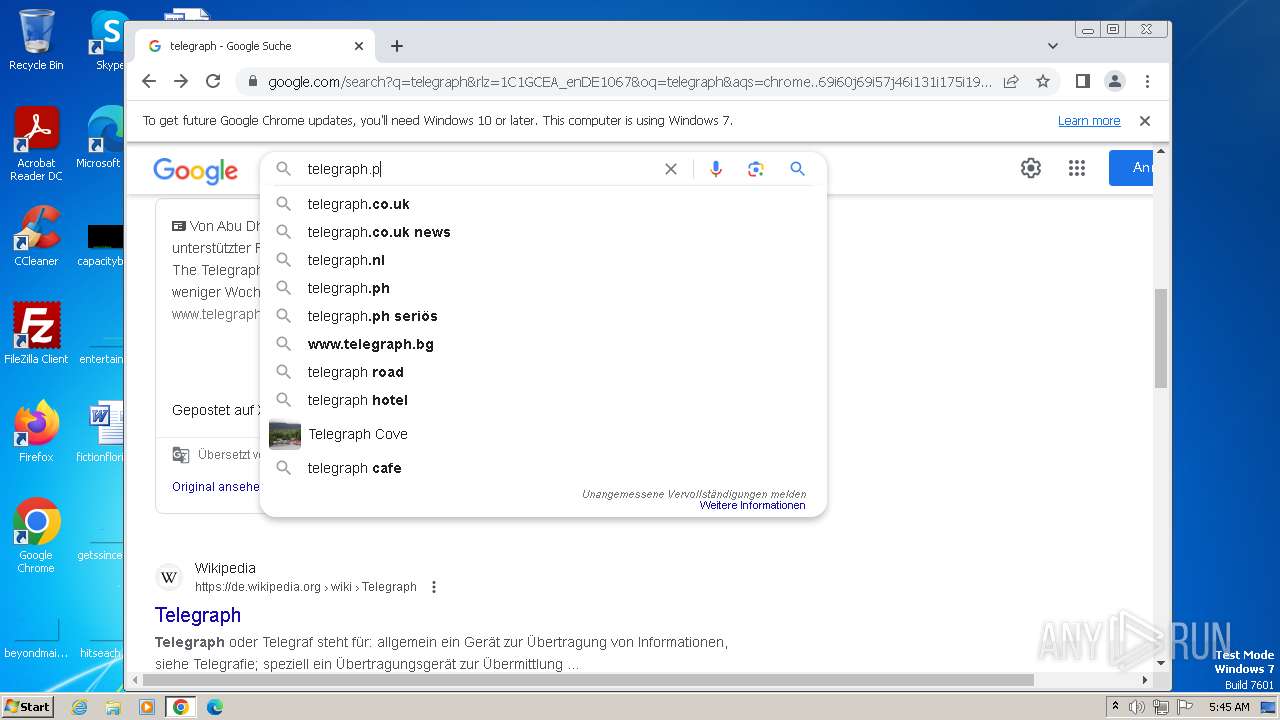Clear the search box with X icon
Image resolution: width=1280 pixels, height=720 pixels.
671,169
